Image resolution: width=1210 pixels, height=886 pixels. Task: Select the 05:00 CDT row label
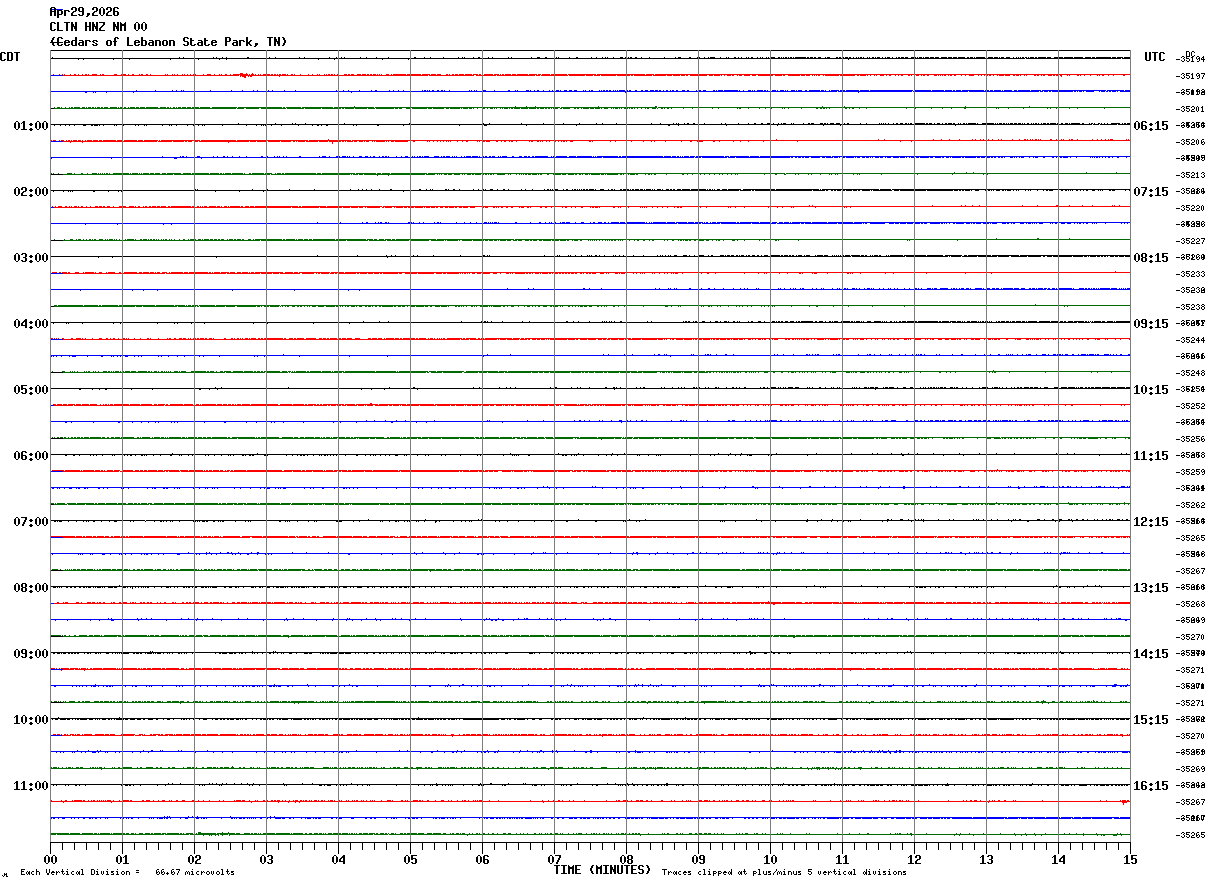tap(30, 389)
